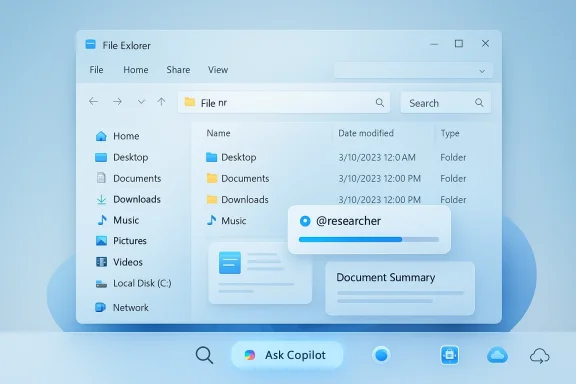Sort by the Name column header
This screenshot has height=384, width=576.
pyautogui.click(x=218, y=133)
